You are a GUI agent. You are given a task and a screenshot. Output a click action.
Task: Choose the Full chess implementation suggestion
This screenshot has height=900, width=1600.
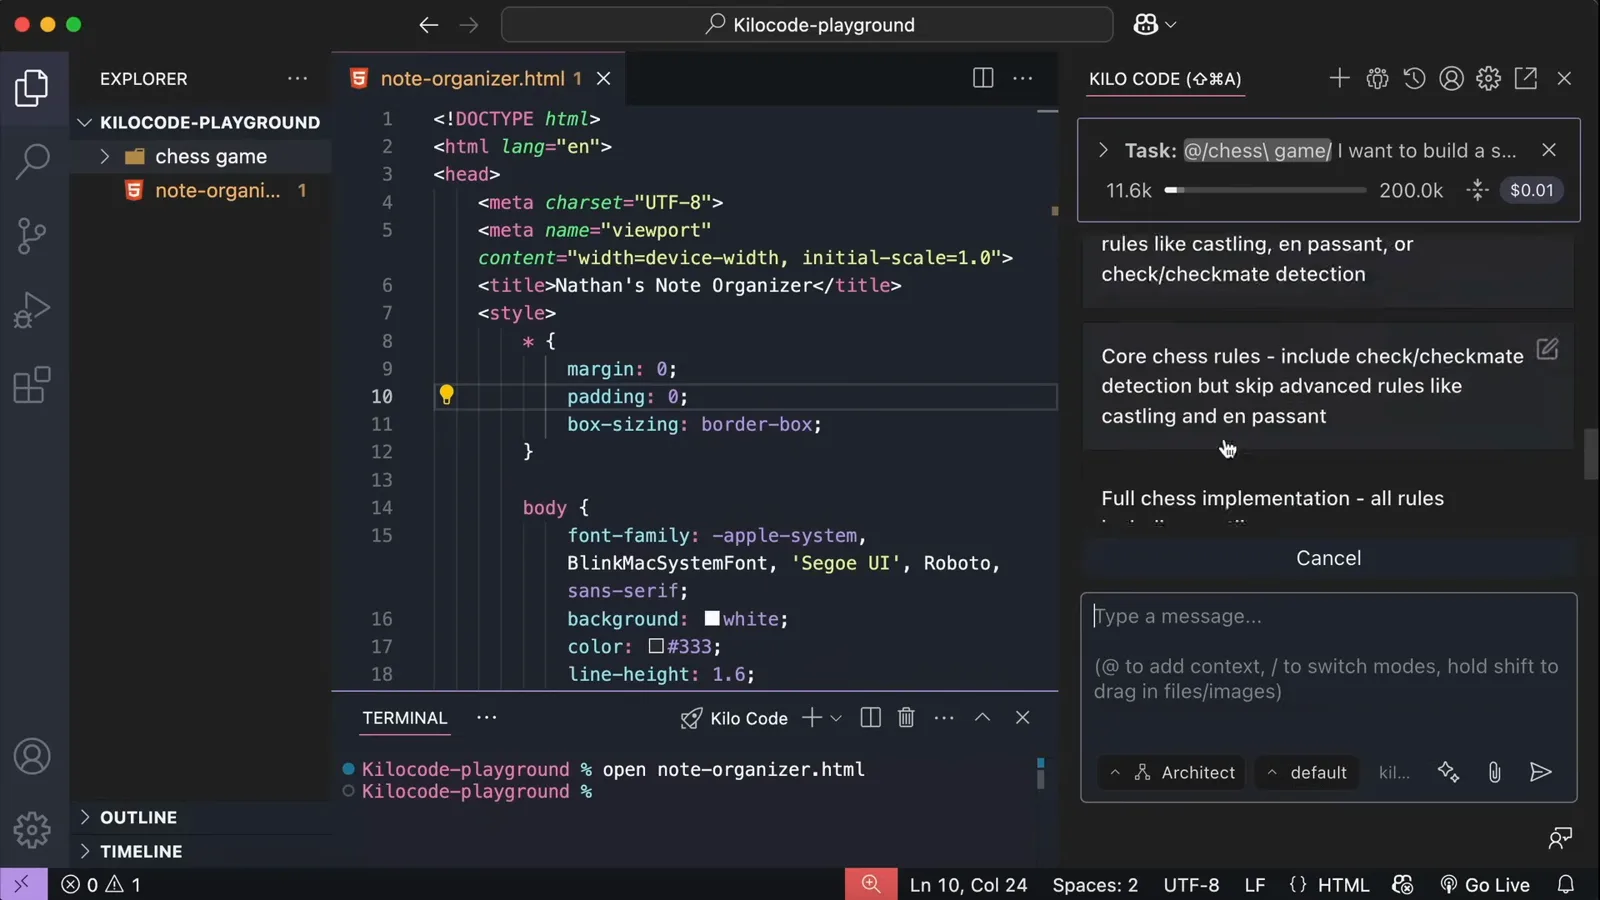1328,498
